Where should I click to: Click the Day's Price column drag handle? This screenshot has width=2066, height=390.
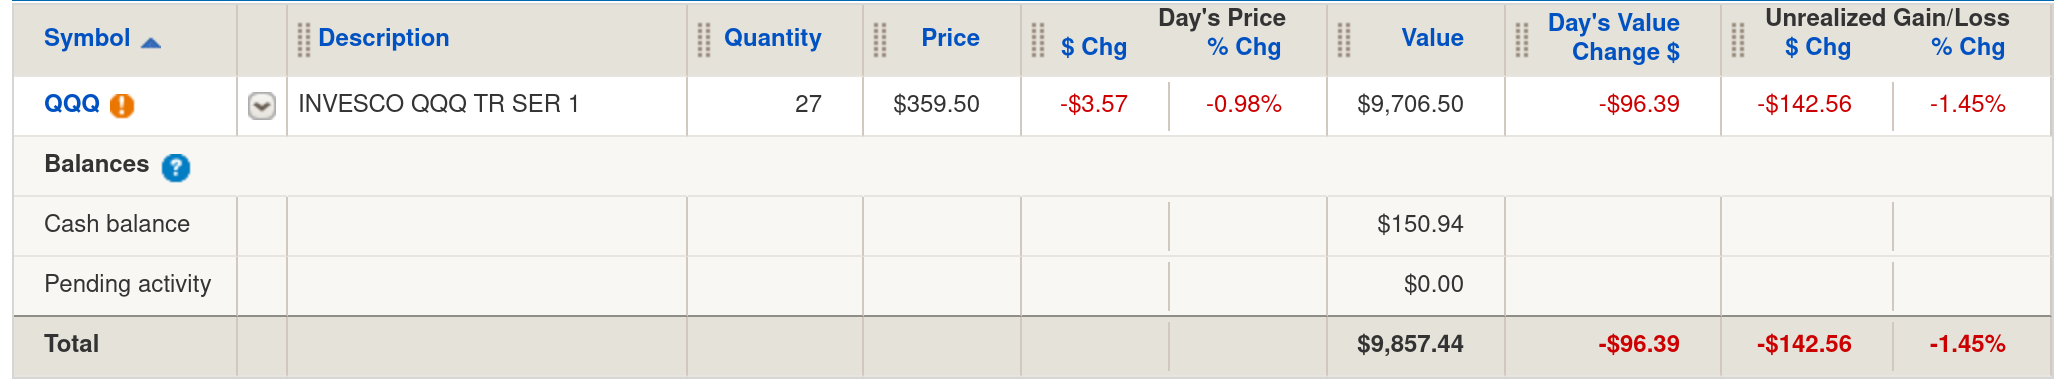tap(1038, 40)
